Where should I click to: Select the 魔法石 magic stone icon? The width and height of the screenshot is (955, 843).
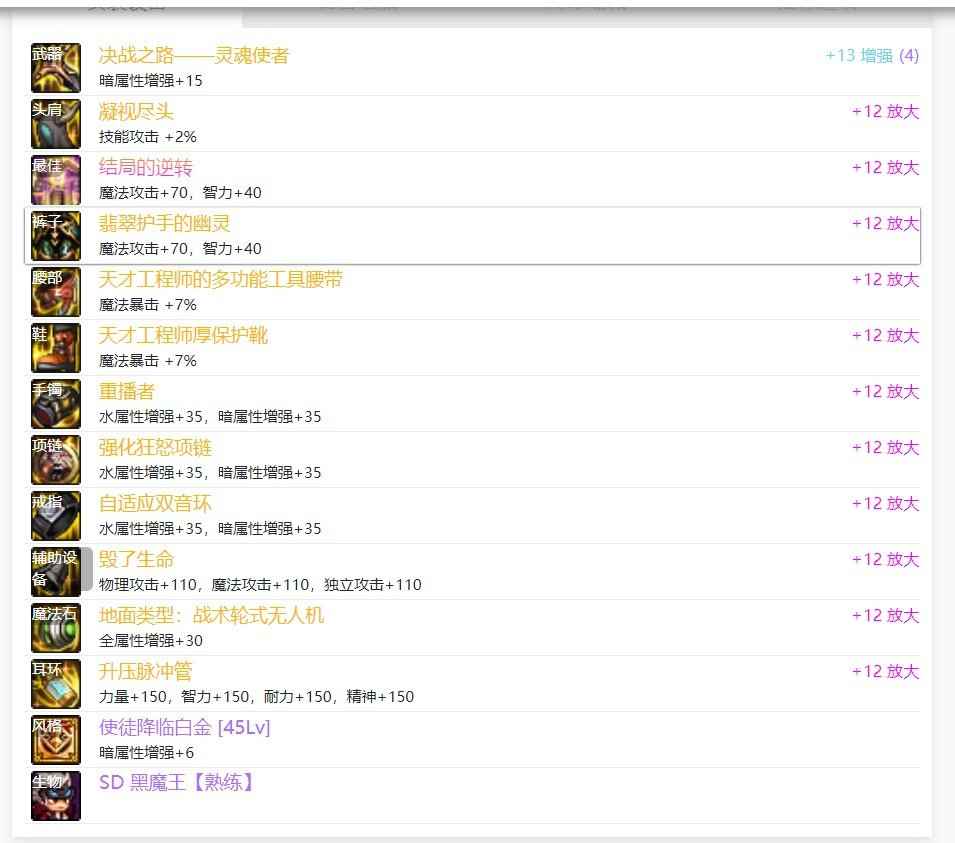point(55,628)
